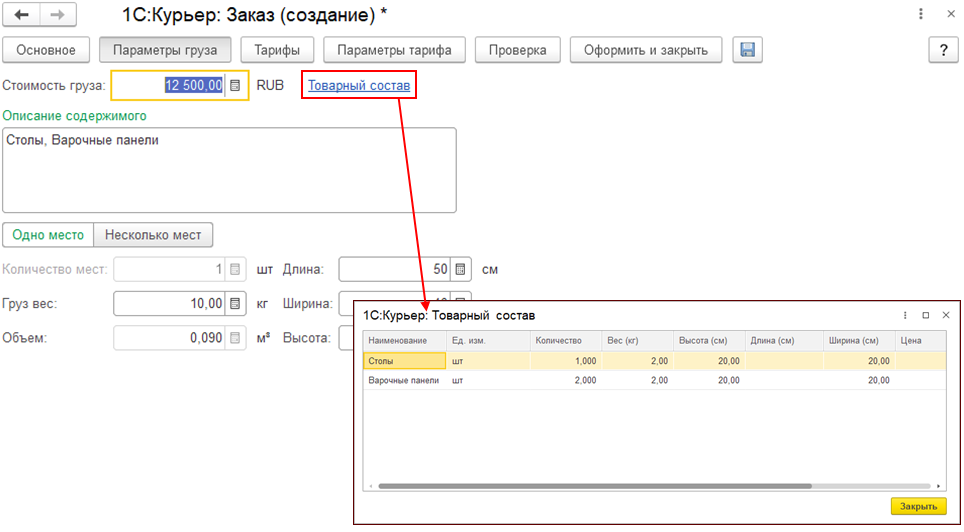Open the Товарный состав link
Screen dimensions: 964x532
pyautogui.click(x=359, y=85)
